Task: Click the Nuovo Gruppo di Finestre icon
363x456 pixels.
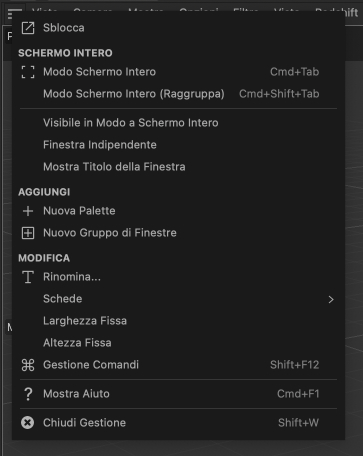Action: (28, 233)
